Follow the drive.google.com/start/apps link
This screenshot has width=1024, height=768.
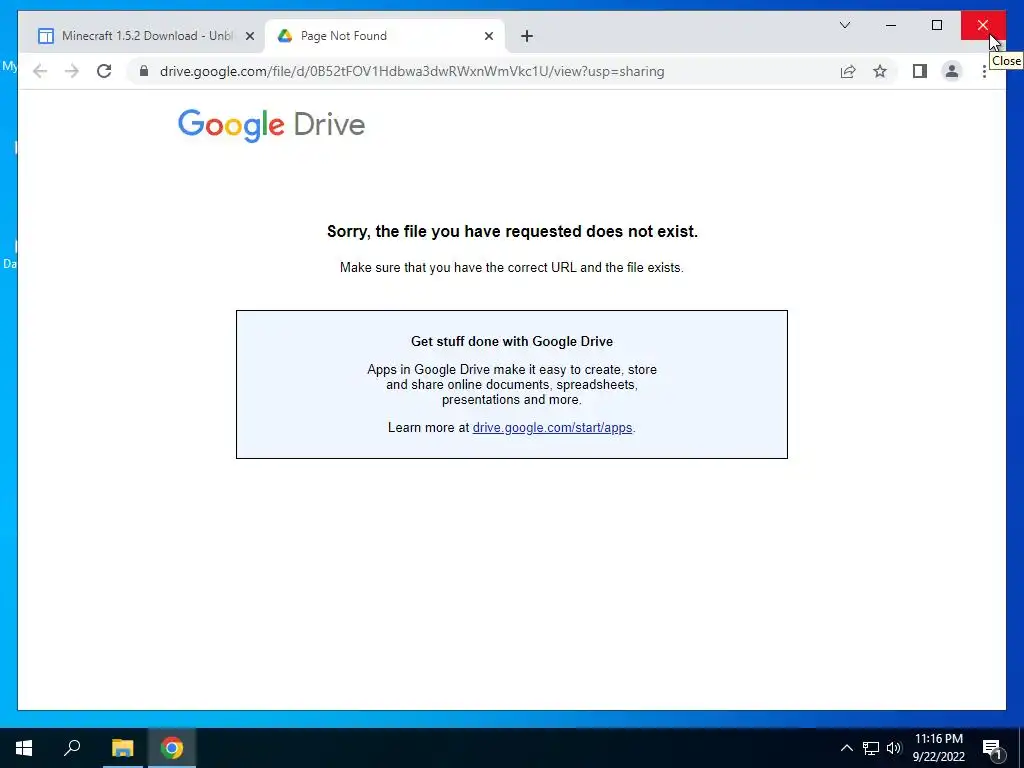tap(552, 428)
